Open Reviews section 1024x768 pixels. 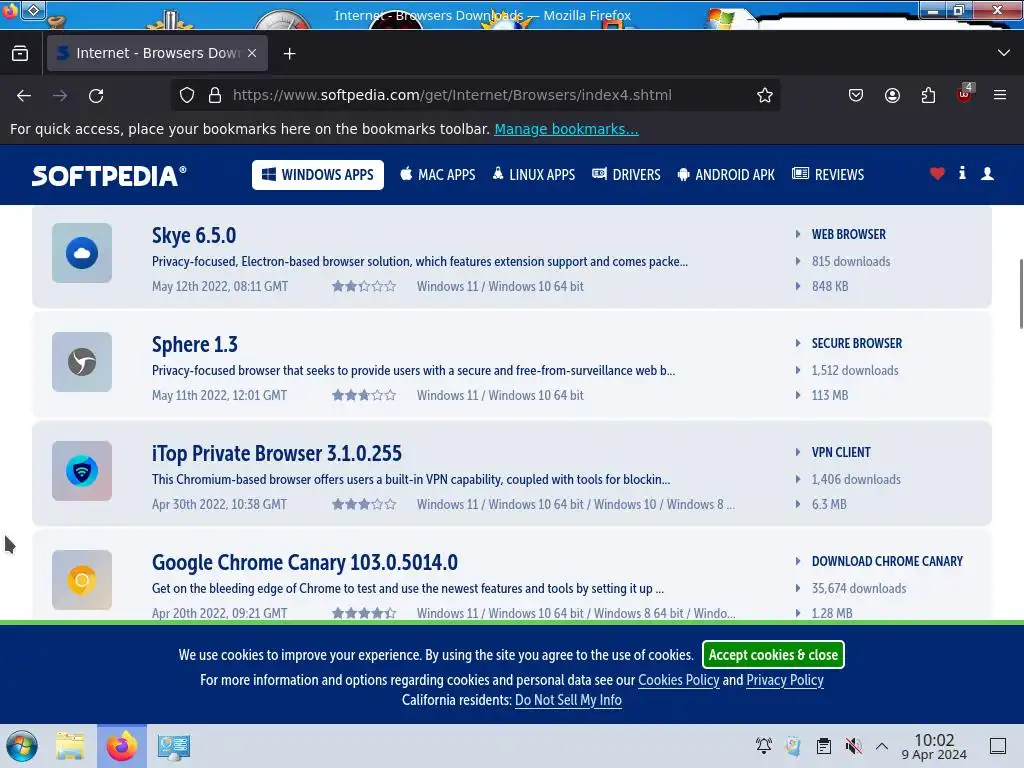pyautogui.click(x=828, y=175)
